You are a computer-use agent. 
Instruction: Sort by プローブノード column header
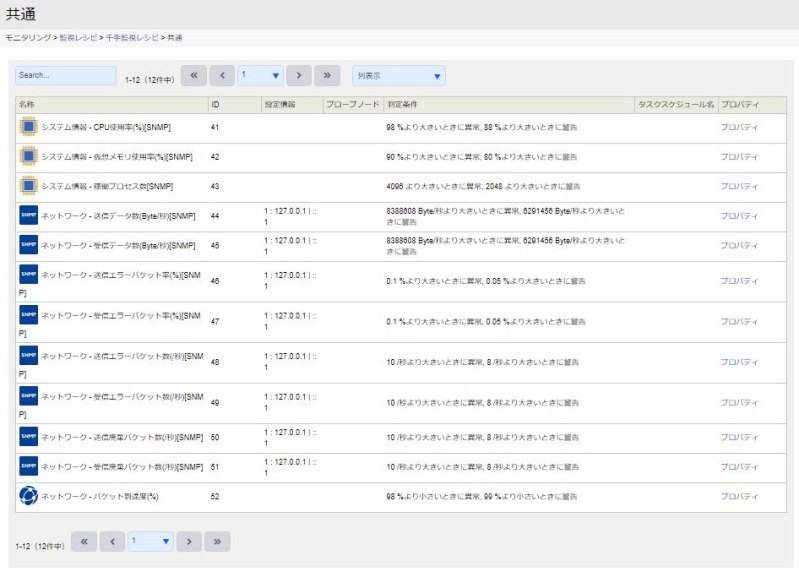[353, 104]
